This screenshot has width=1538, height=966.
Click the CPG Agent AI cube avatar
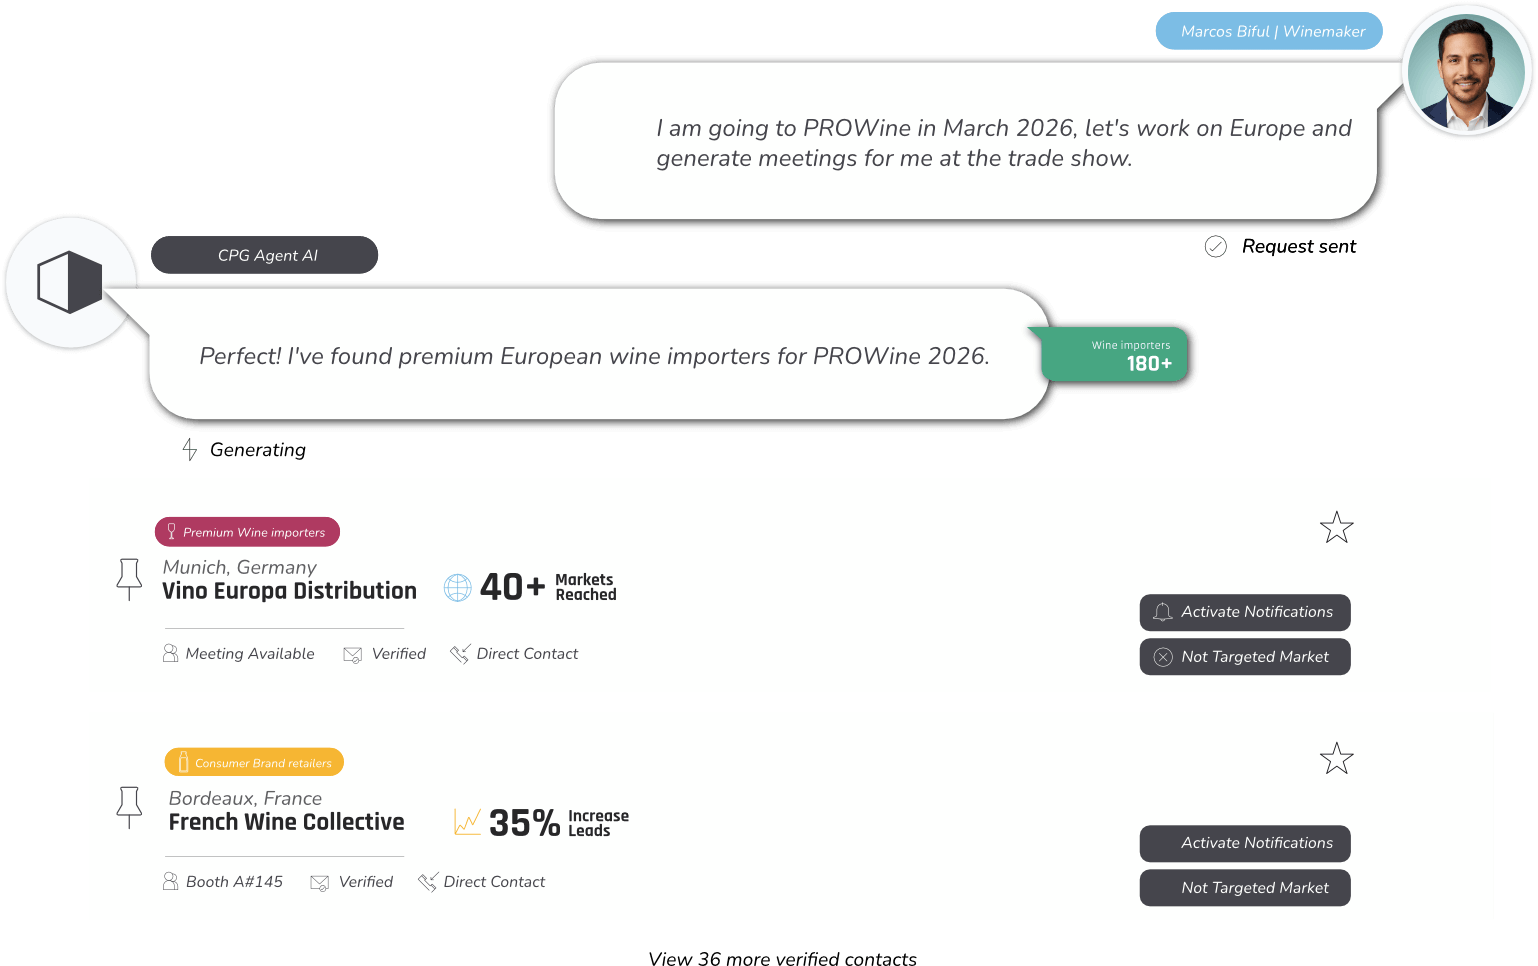69,283
